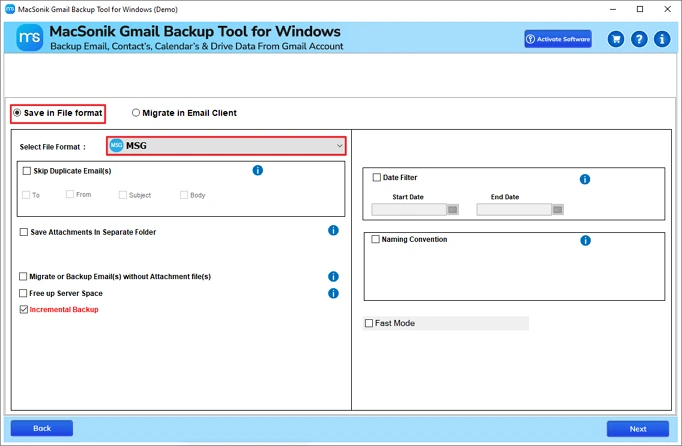Uncheck the Incremental Backup checkbox

[23, 309]
